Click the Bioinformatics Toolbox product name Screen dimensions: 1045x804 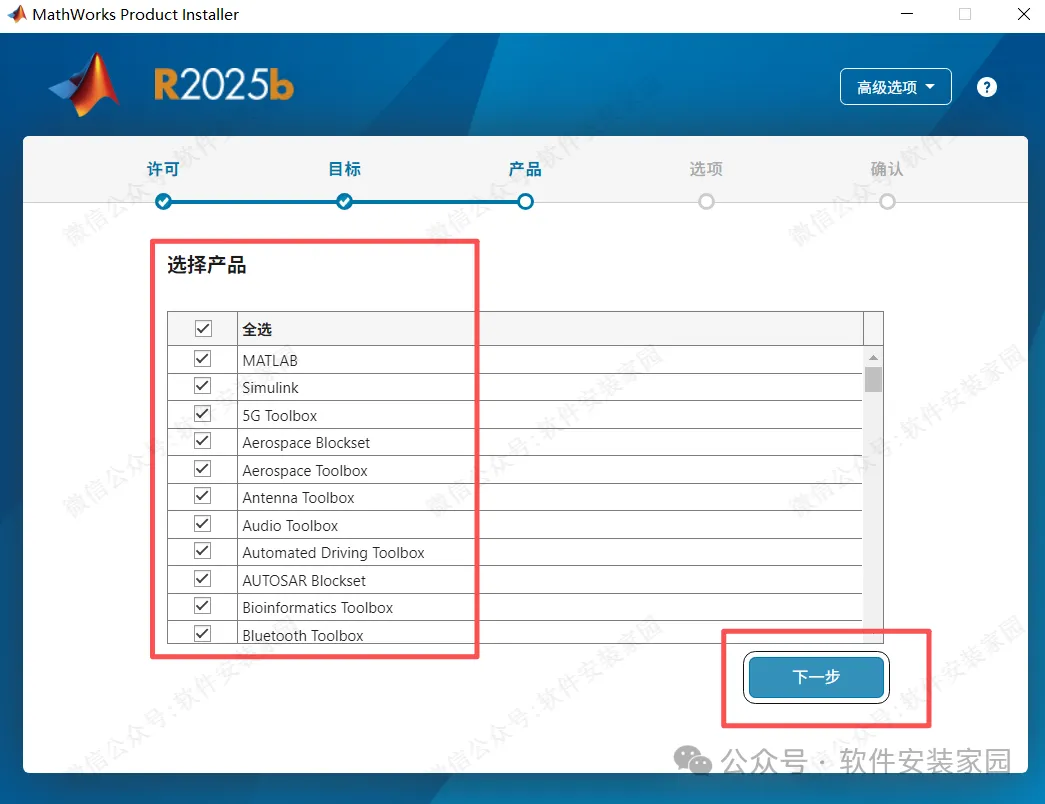coord(318,608)
